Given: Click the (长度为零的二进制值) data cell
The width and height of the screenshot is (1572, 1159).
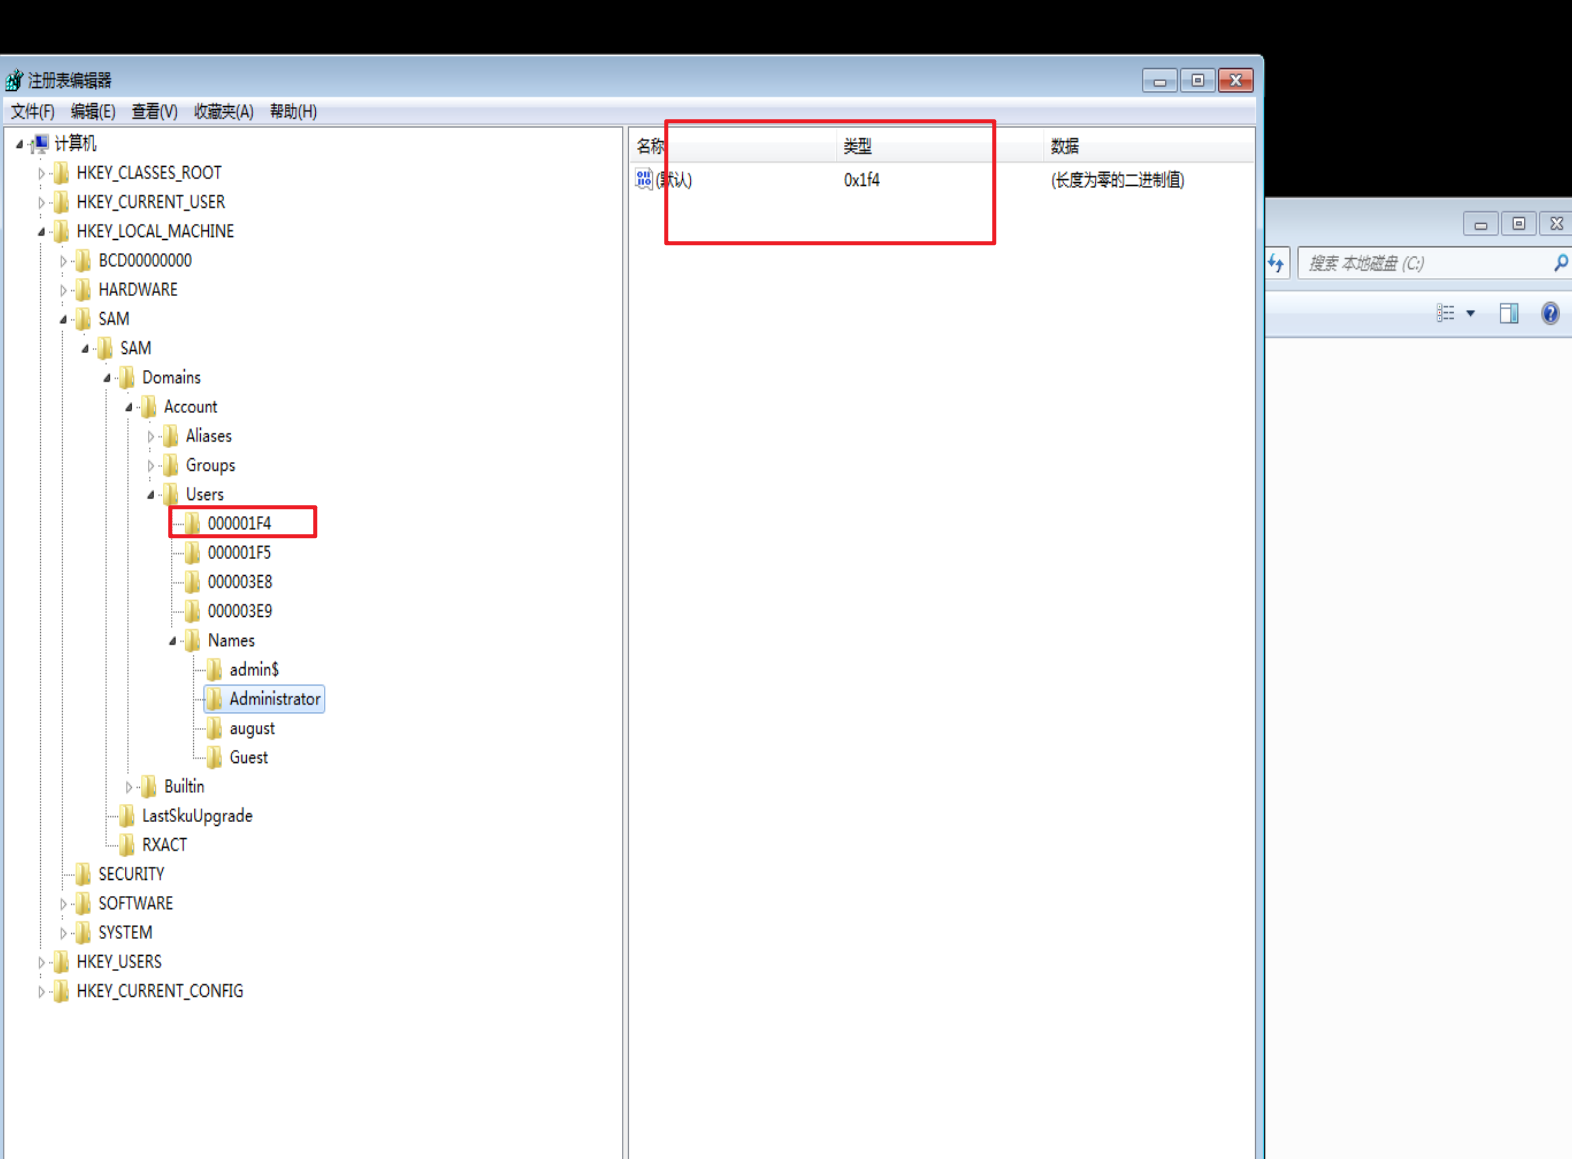Looking at the screenshot, I should (1117, 180).
